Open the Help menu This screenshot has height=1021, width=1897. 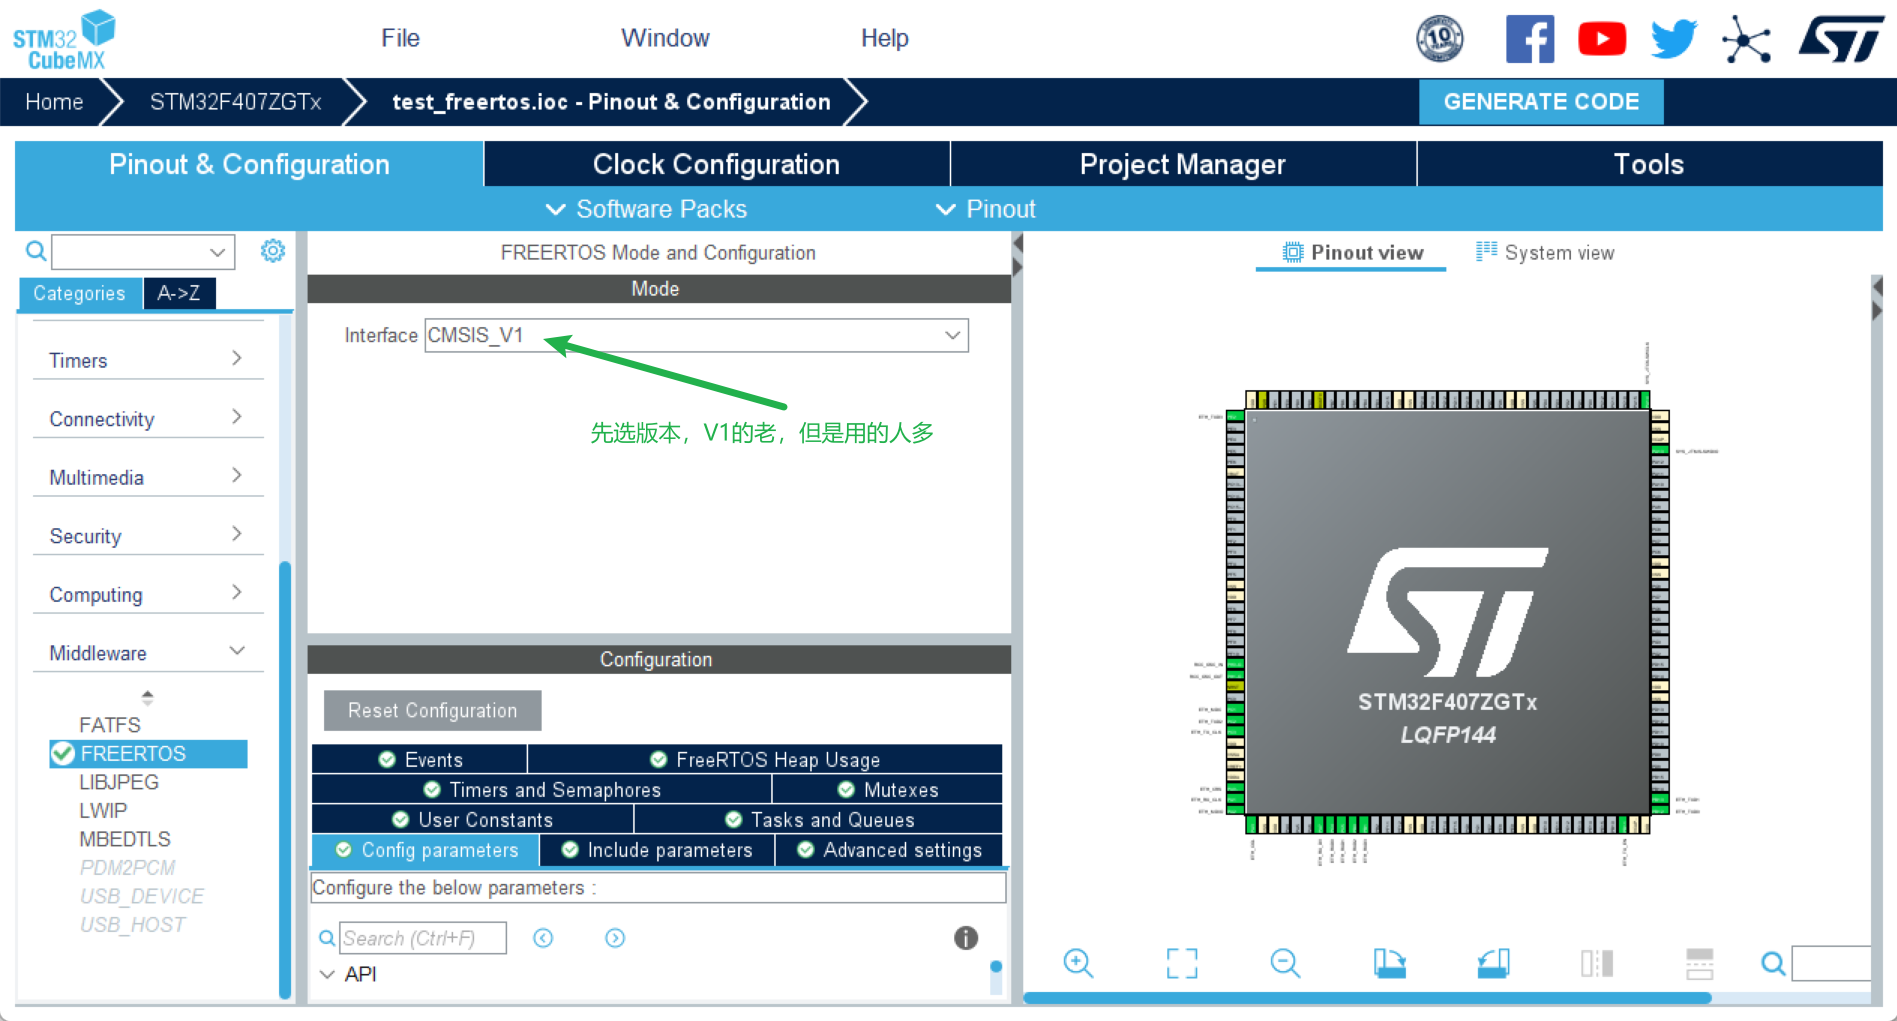coord(884,38)
